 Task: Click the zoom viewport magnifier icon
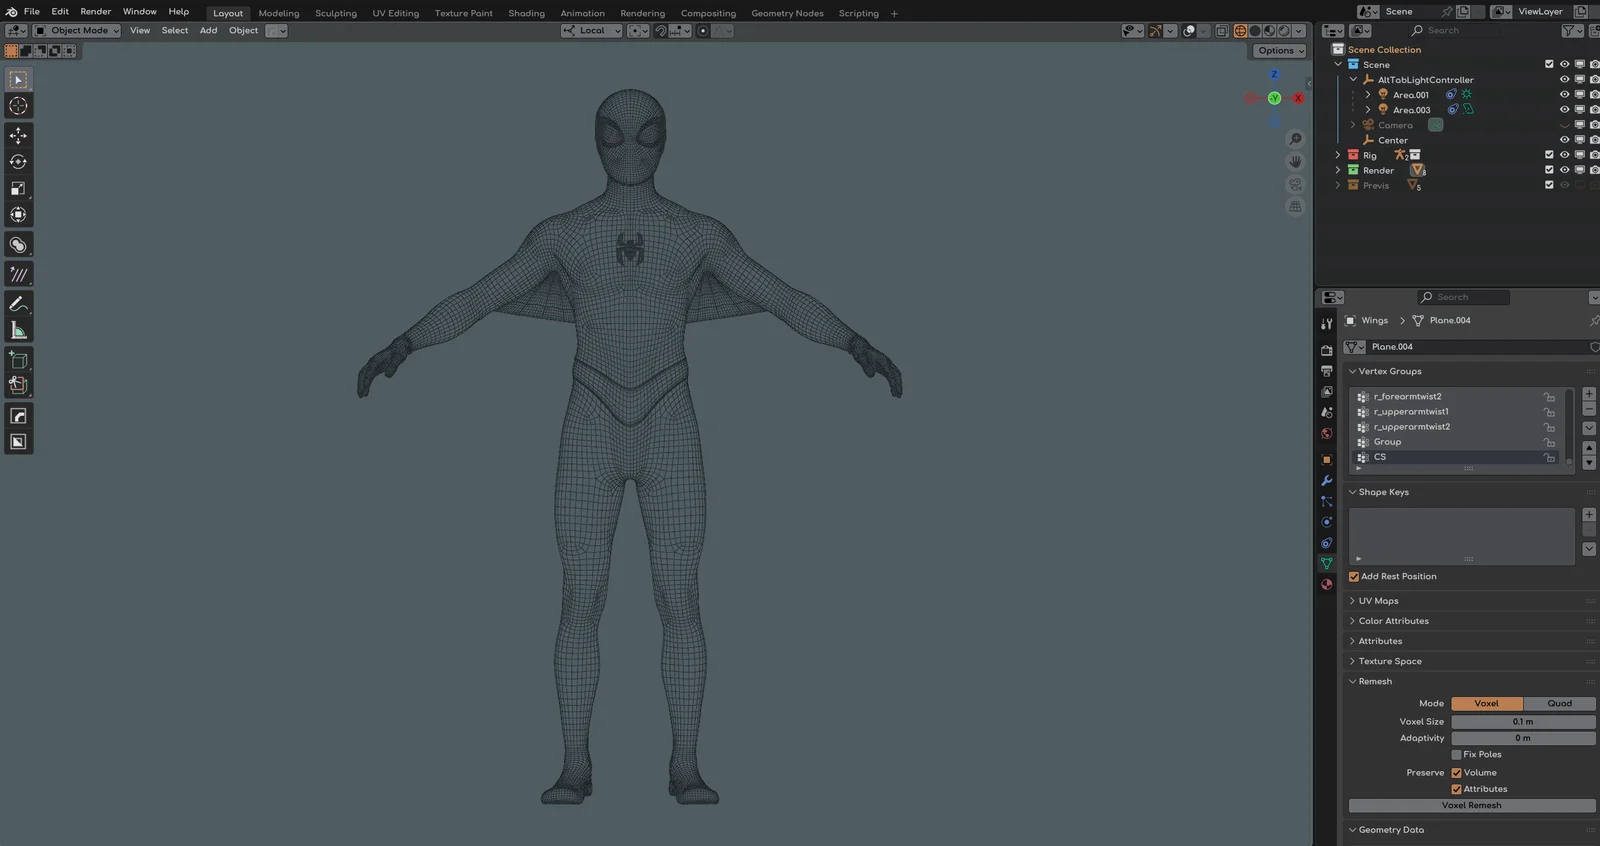(1295, 139)
